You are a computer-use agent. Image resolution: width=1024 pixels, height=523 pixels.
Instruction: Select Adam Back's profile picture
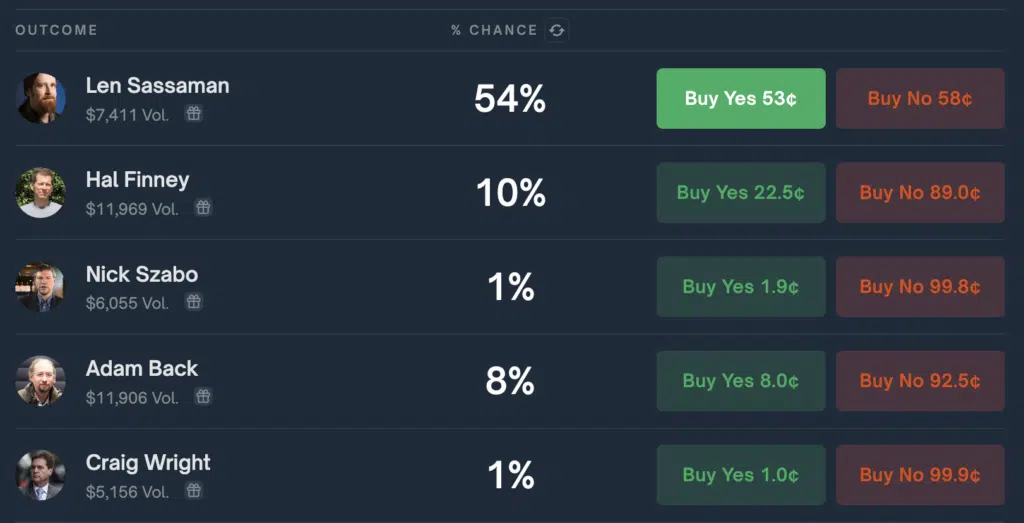(x=40, y=381)
